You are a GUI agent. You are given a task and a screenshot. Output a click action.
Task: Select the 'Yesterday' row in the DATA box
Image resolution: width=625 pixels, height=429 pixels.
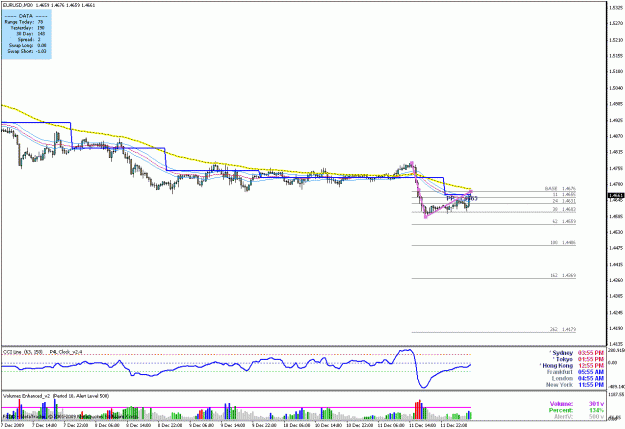pyautogui.click(x=27, y=28)
